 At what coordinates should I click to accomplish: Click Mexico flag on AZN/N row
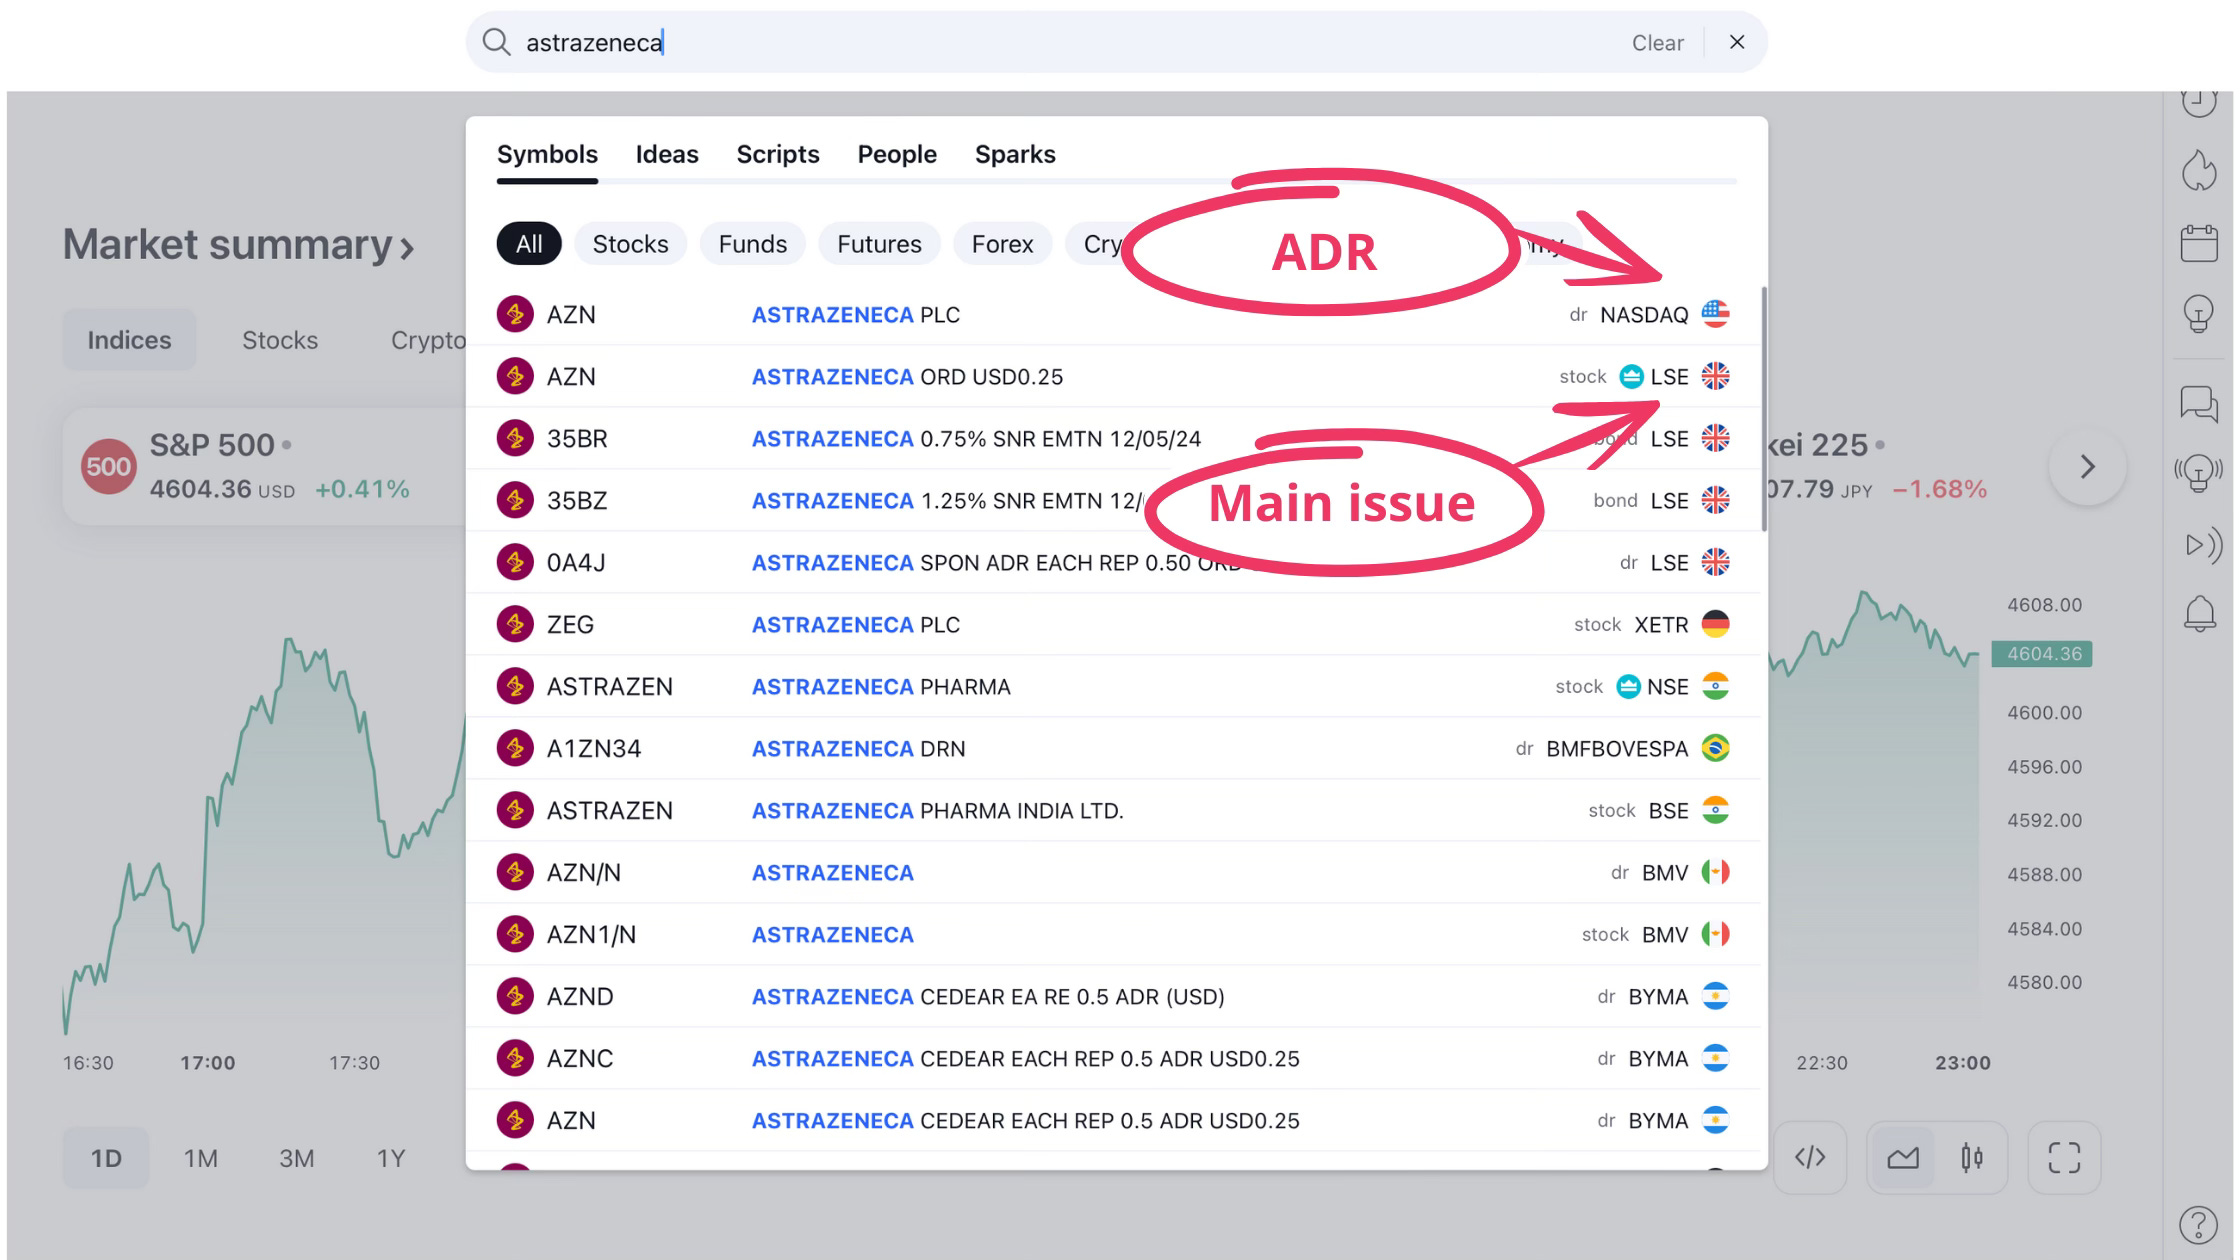(1715, 872)
